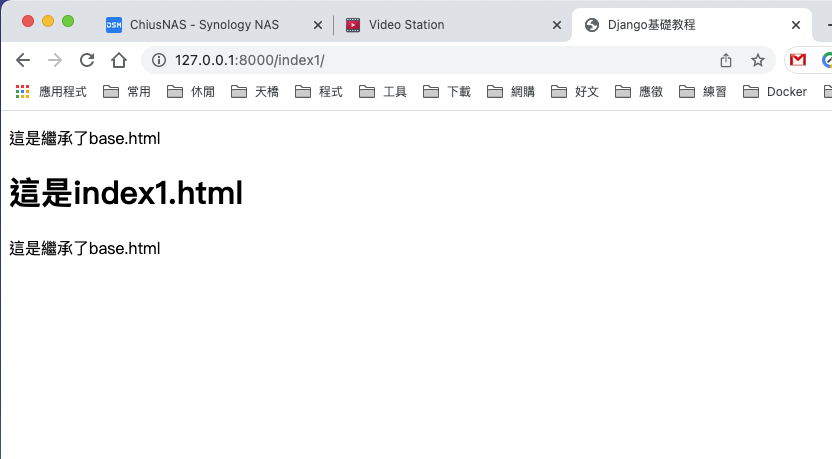Open the new tab plus button
This screenshot has height=459, width=832.
pos(827,24)
